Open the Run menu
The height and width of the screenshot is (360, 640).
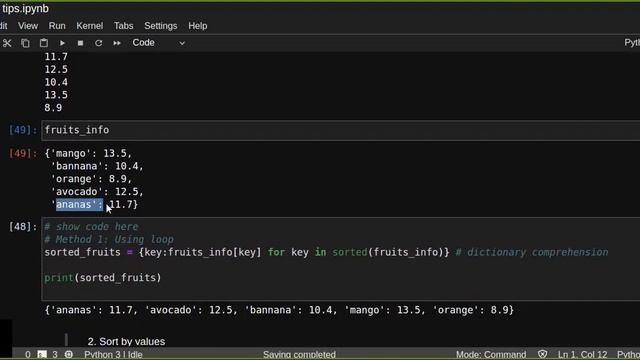(57, 26)
